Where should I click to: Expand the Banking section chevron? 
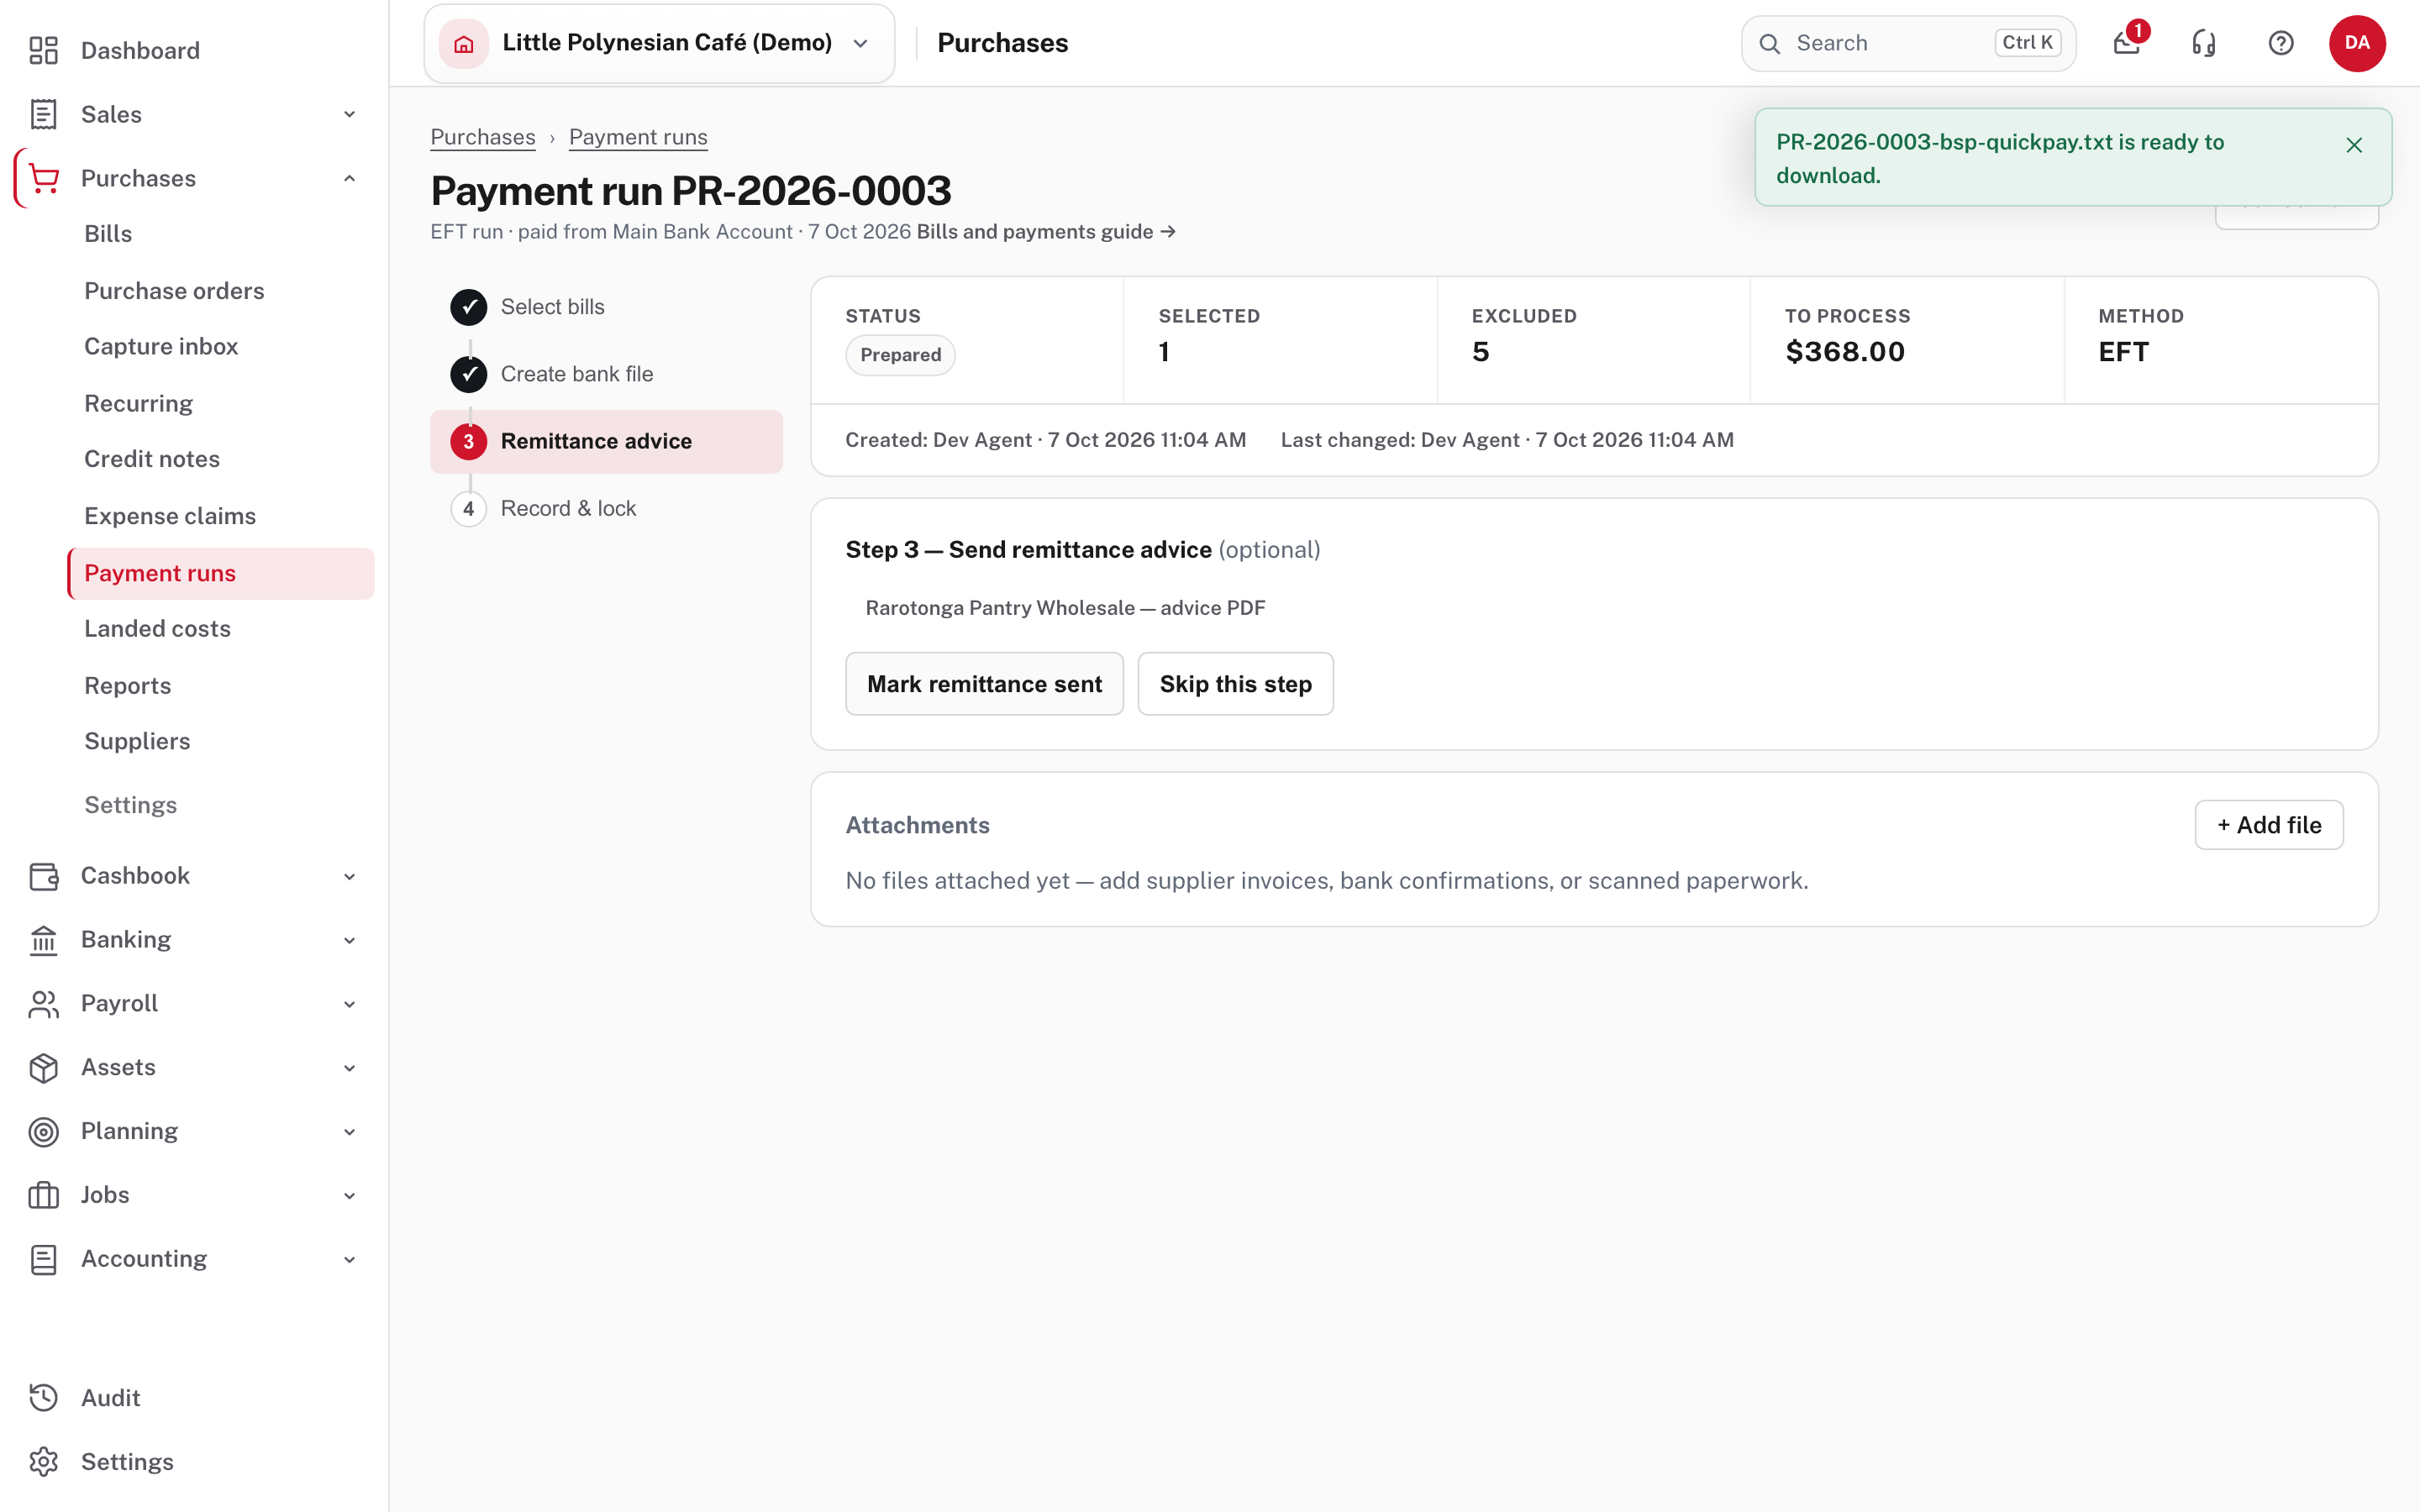pyautogui.click(x=349, y=940)
